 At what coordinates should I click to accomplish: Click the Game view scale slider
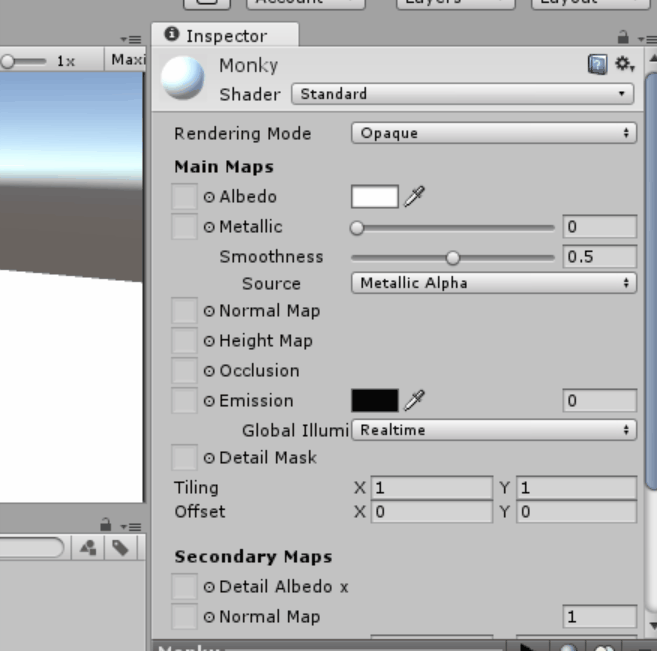(23, 61)
